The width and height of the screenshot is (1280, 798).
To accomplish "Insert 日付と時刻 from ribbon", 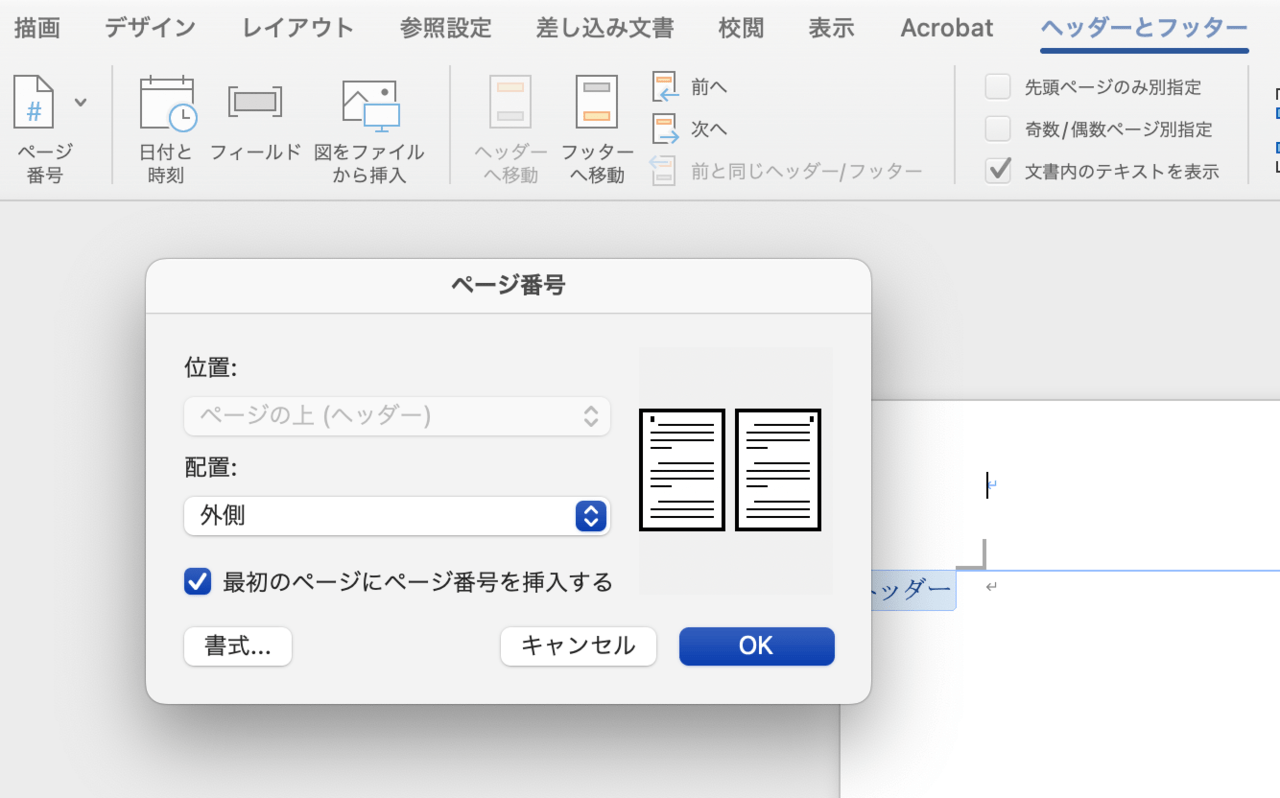I will (166, 131).
